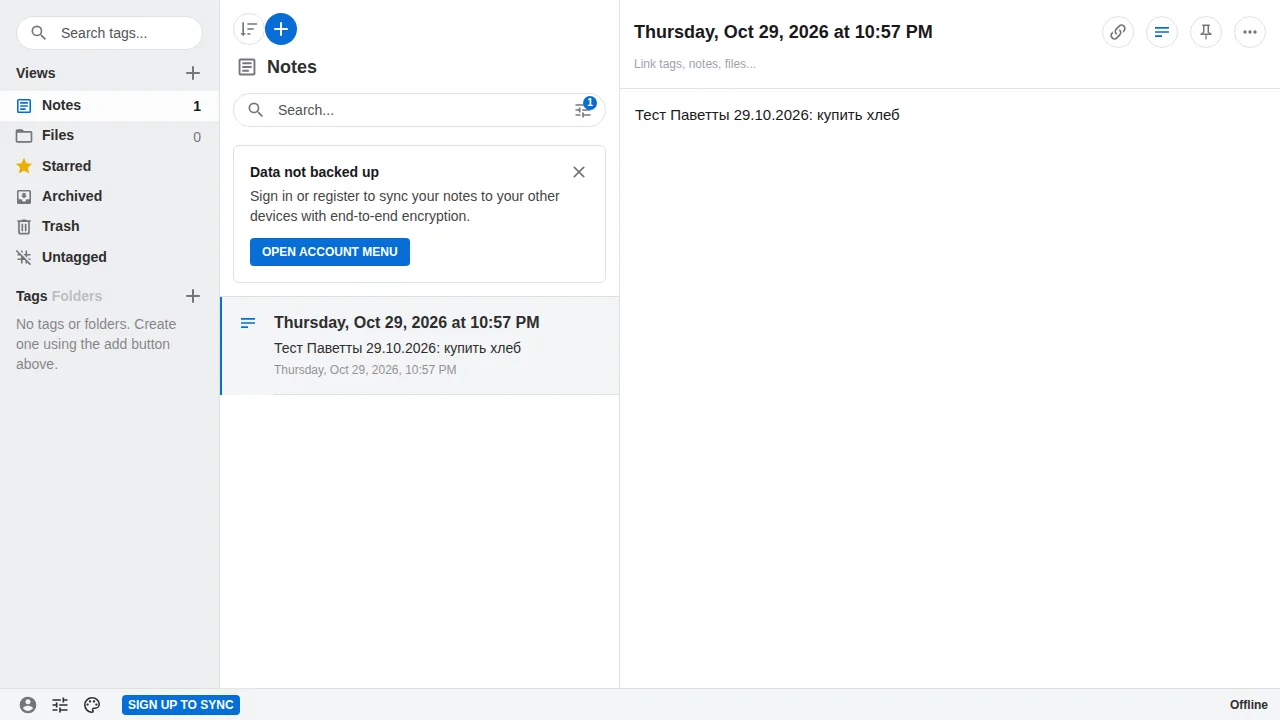Open the change note type icon
The image size is (1280, 720).
click(x=1162, y=32)
